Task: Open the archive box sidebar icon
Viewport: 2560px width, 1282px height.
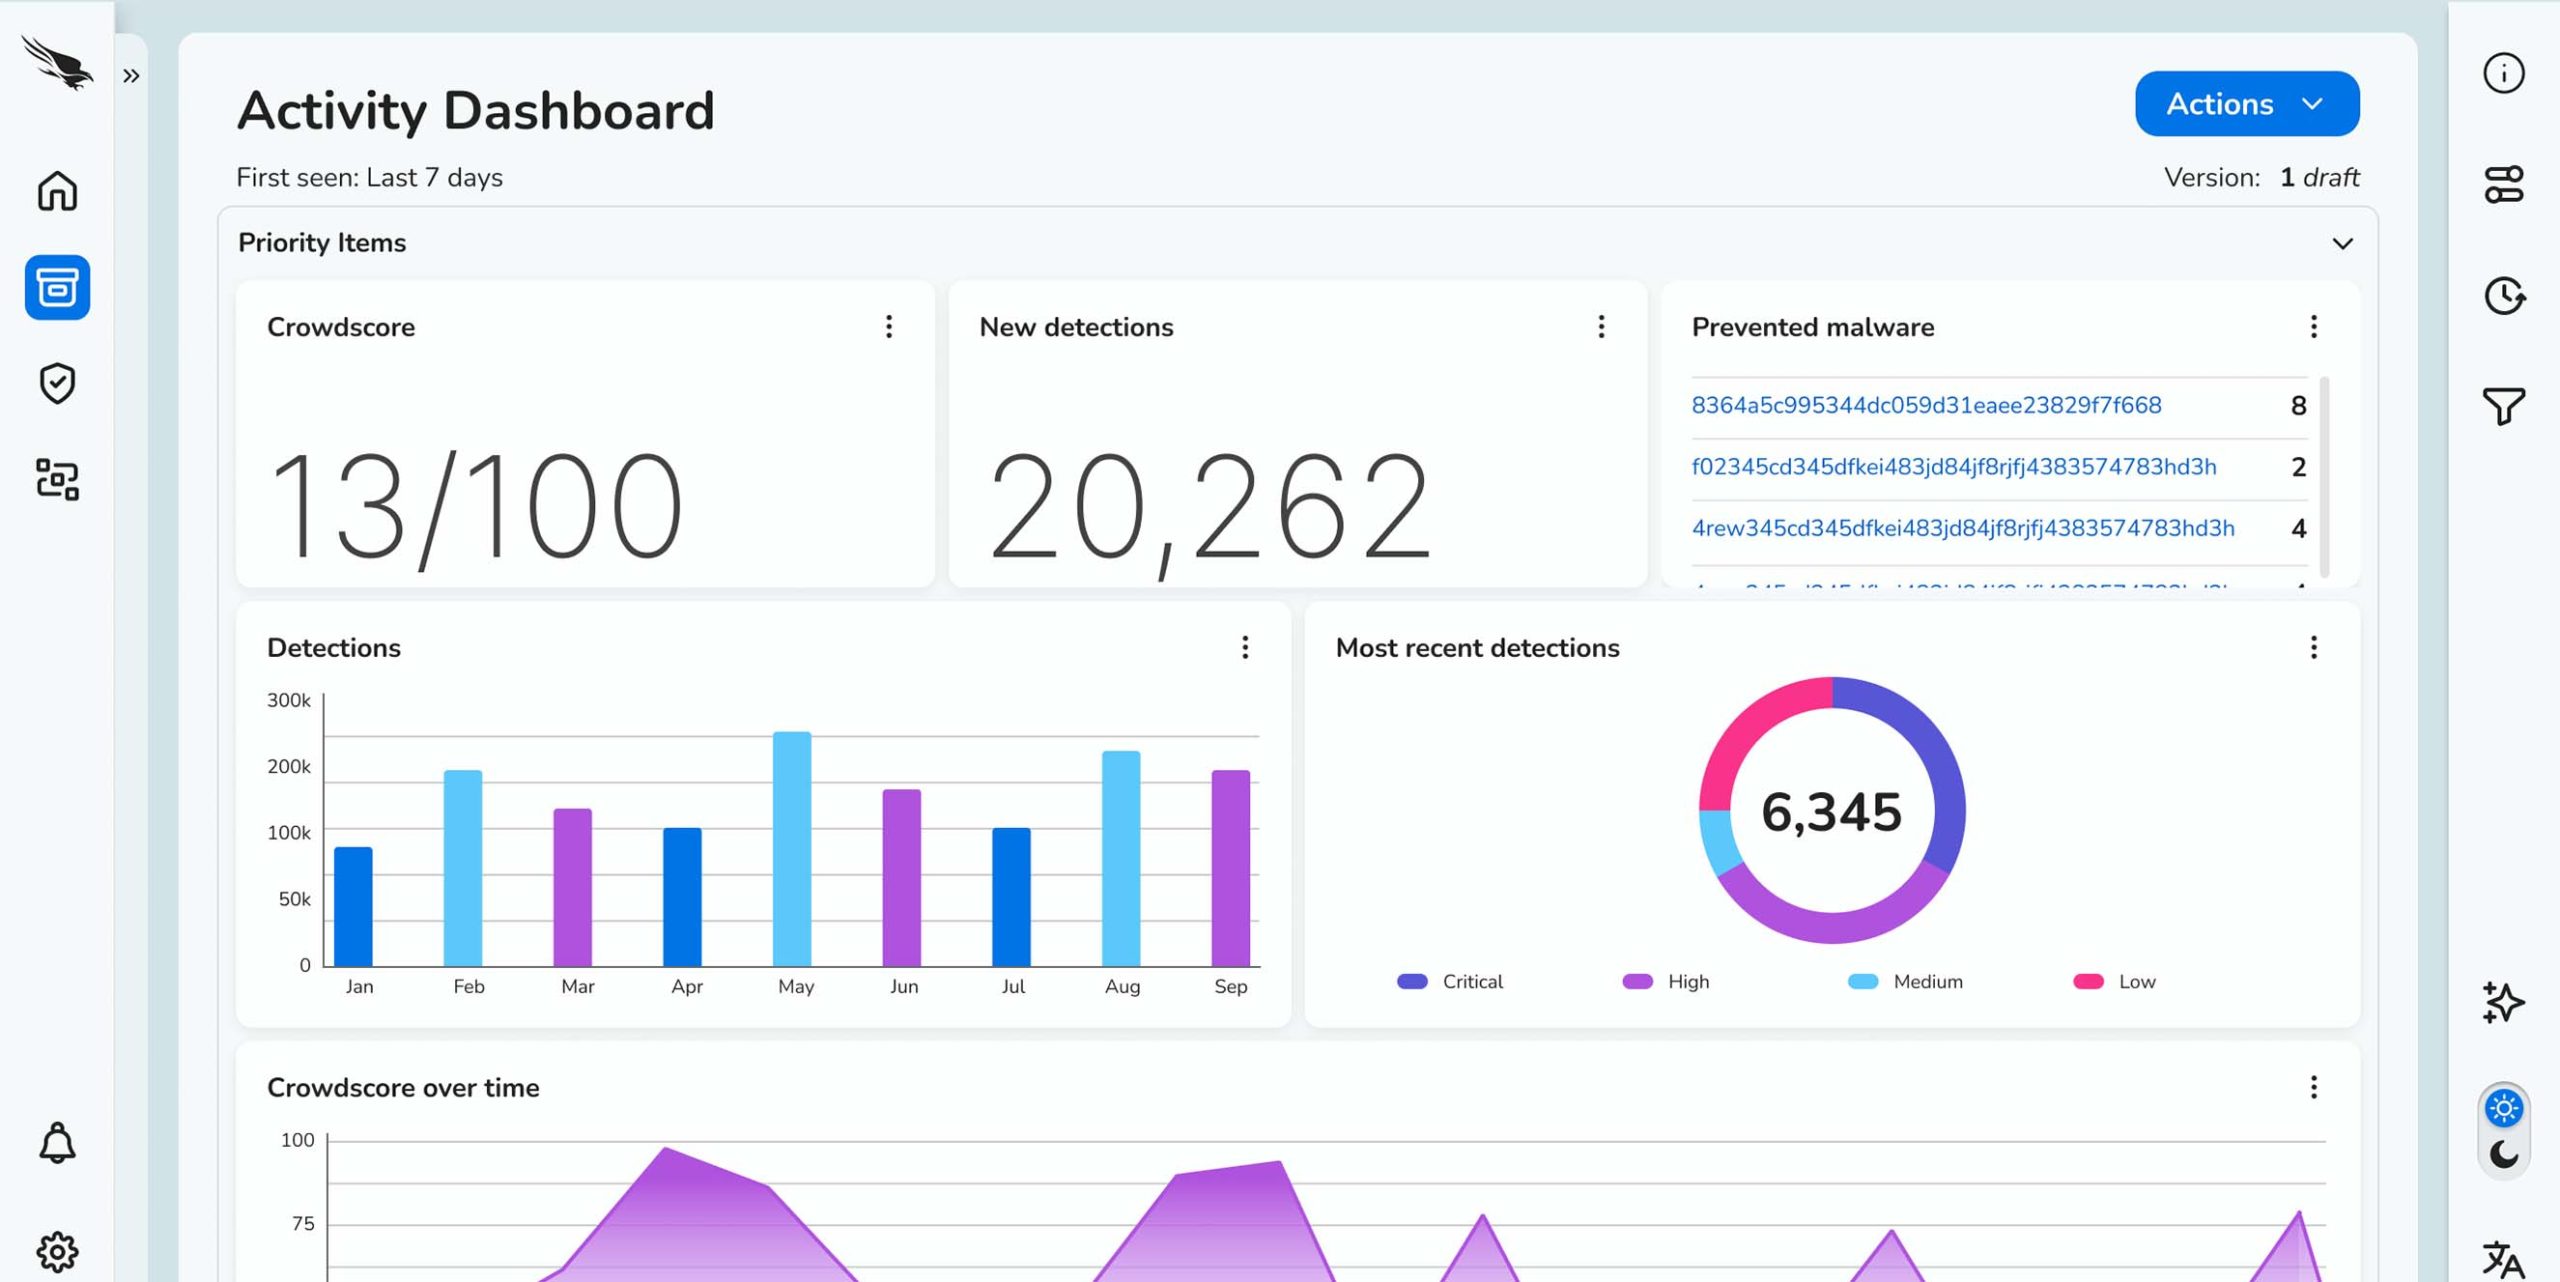Action: (x=57, y=288)
